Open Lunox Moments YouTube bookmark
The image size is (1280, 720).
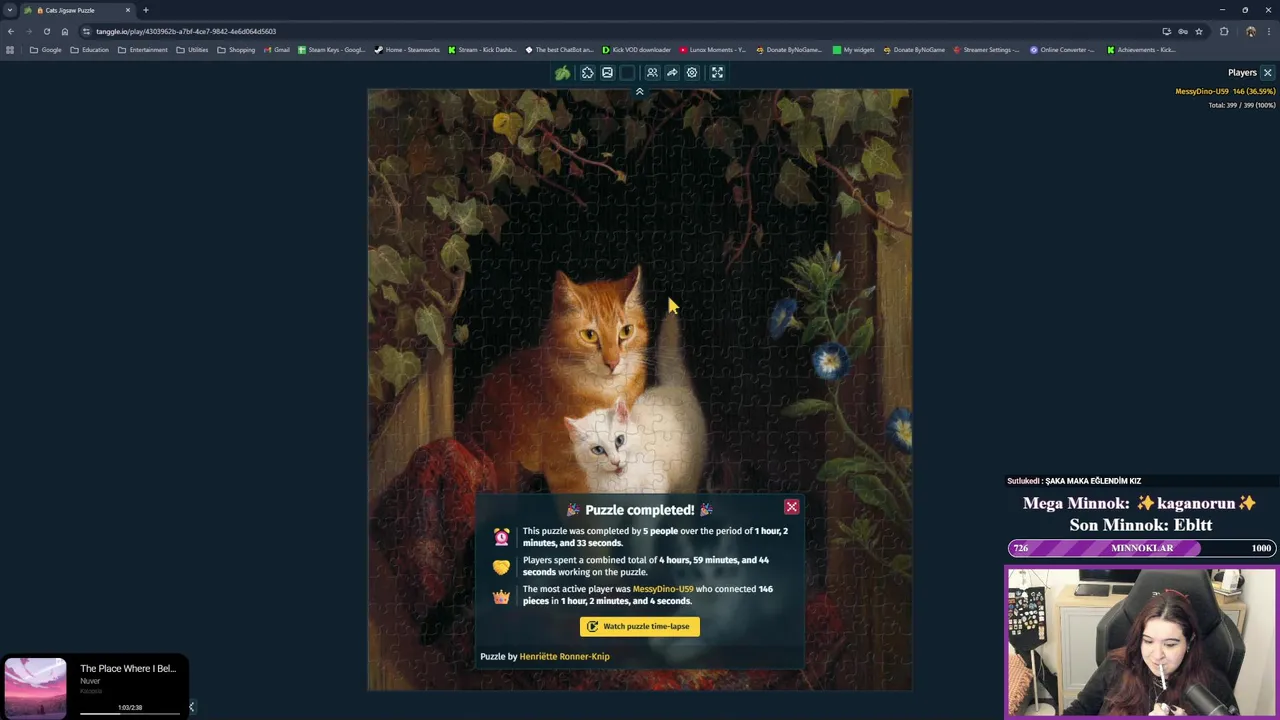tap(713, 50)
